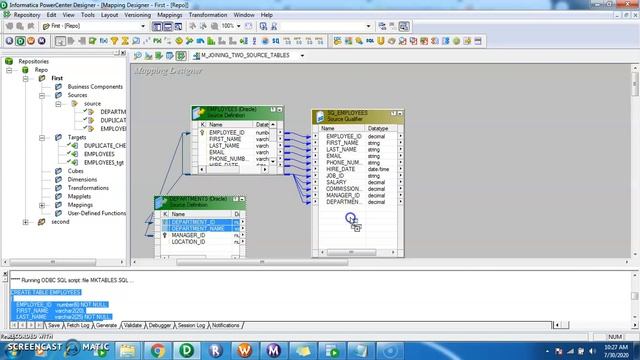The width and height of the screenshot is (640, 360).
Task: Open the Versioning menu
Action: pyautogui.click(x=138, y=15)
